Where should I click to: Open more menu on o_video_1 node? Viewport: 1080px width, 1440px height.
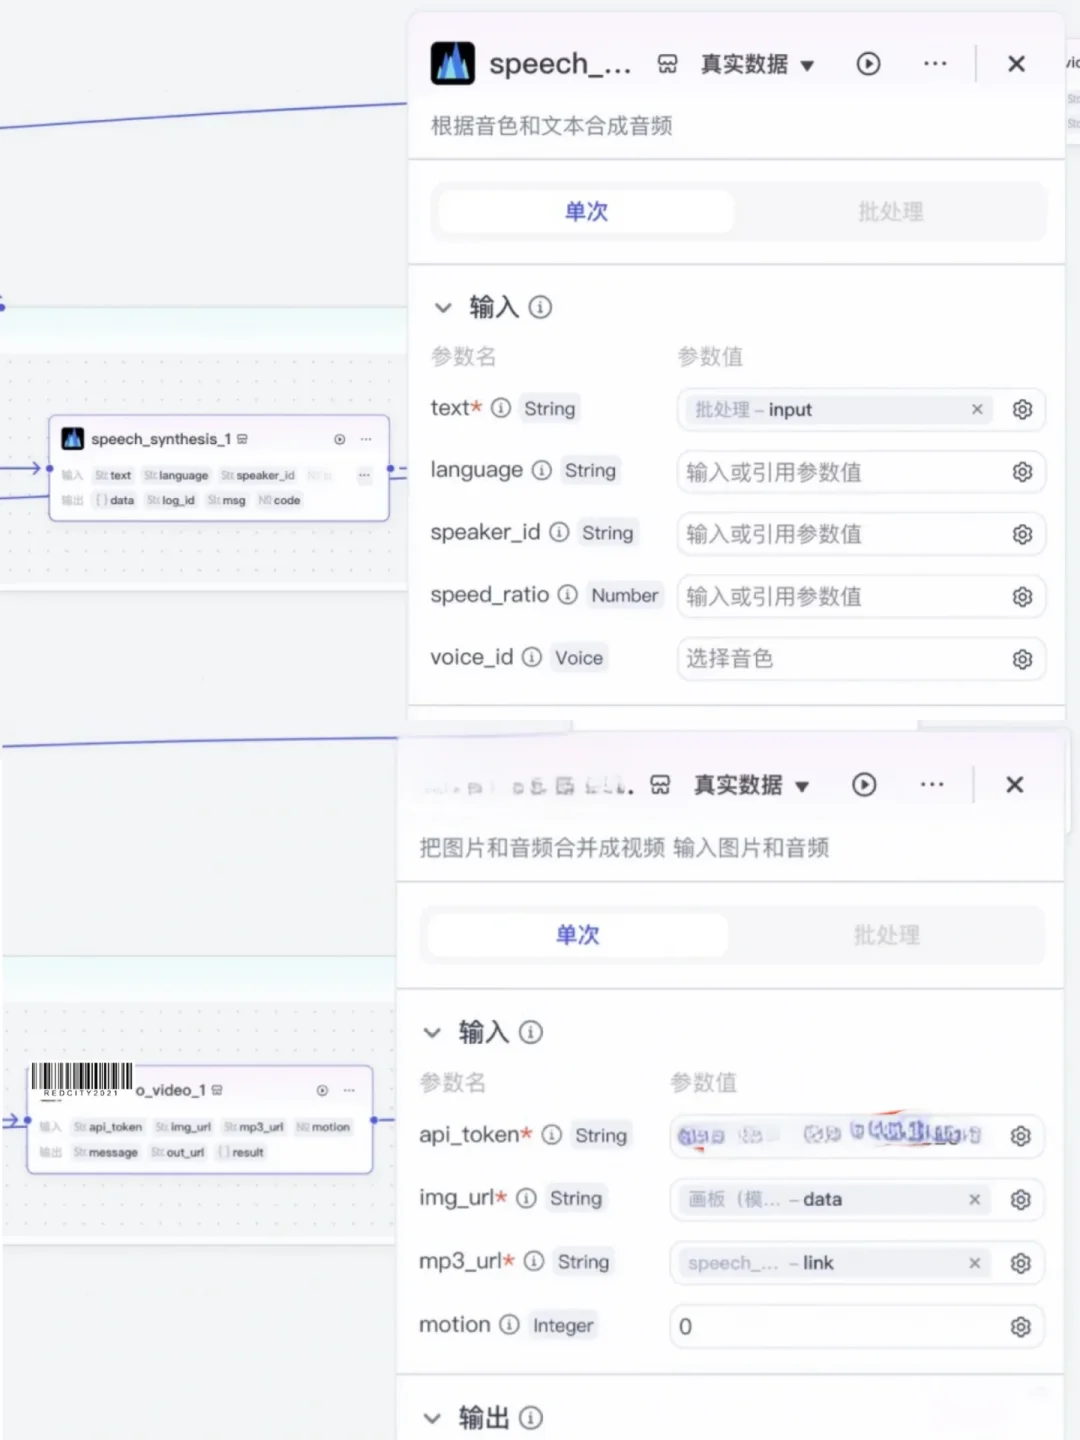pyautogui.click(x=349, y=1090)
